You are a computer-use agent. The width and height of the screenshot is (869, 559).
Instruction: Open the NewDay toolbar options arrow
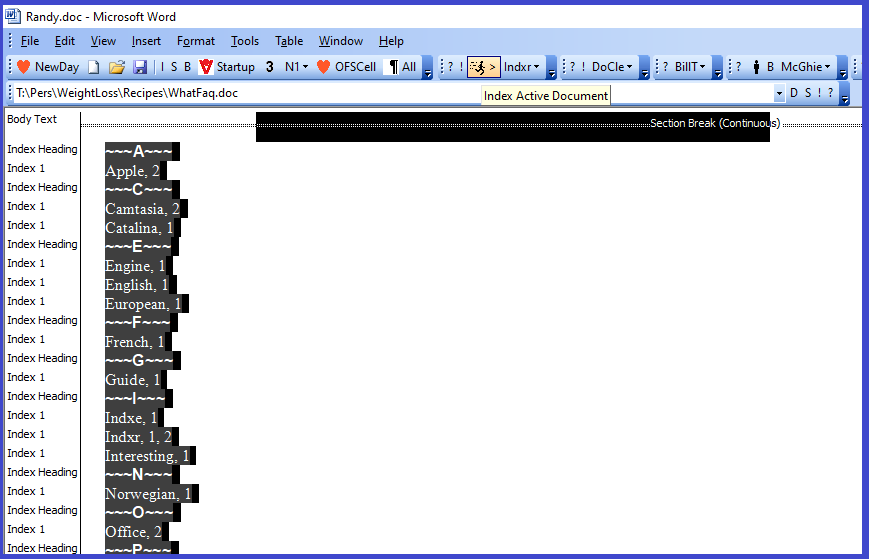[427, 68]
